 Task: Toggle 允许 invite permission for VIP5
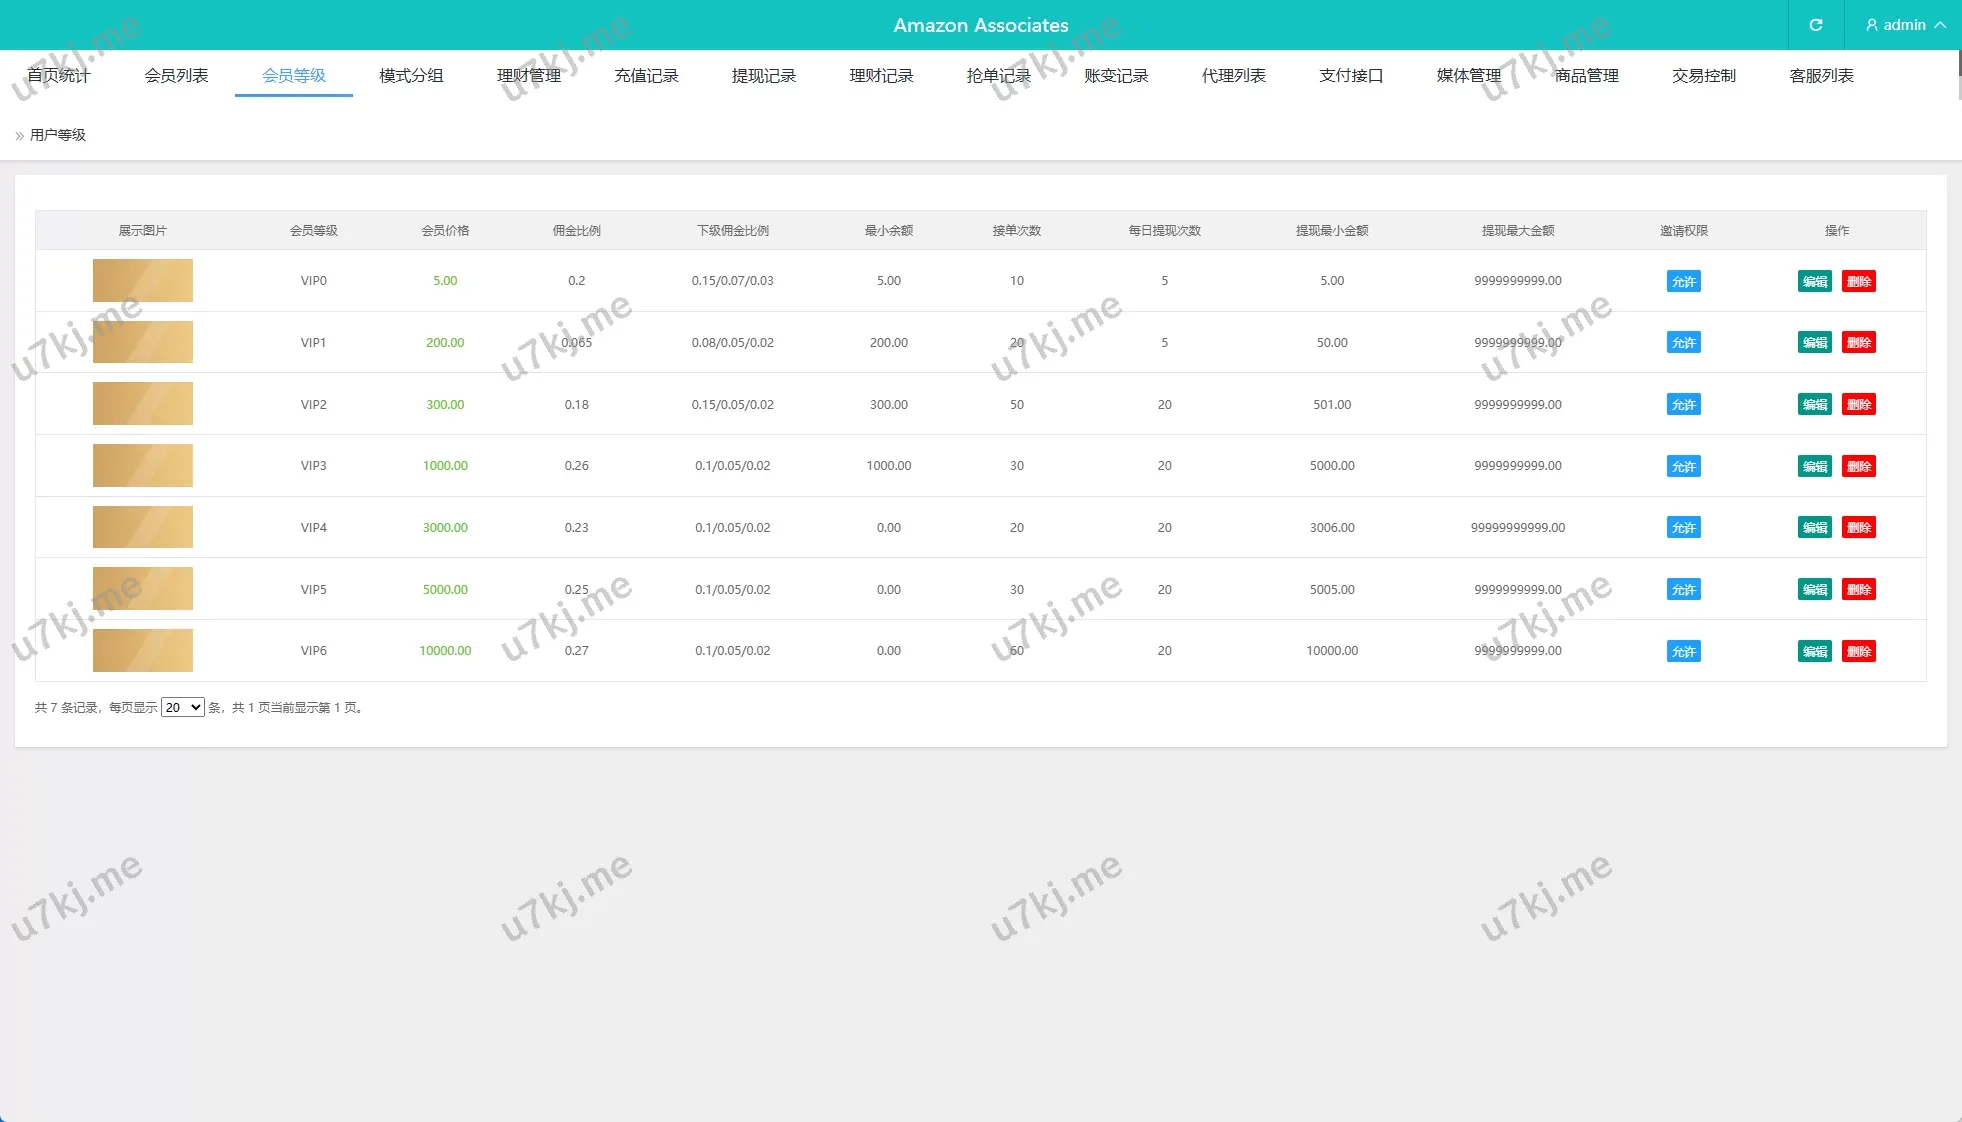coord(1683,590)
